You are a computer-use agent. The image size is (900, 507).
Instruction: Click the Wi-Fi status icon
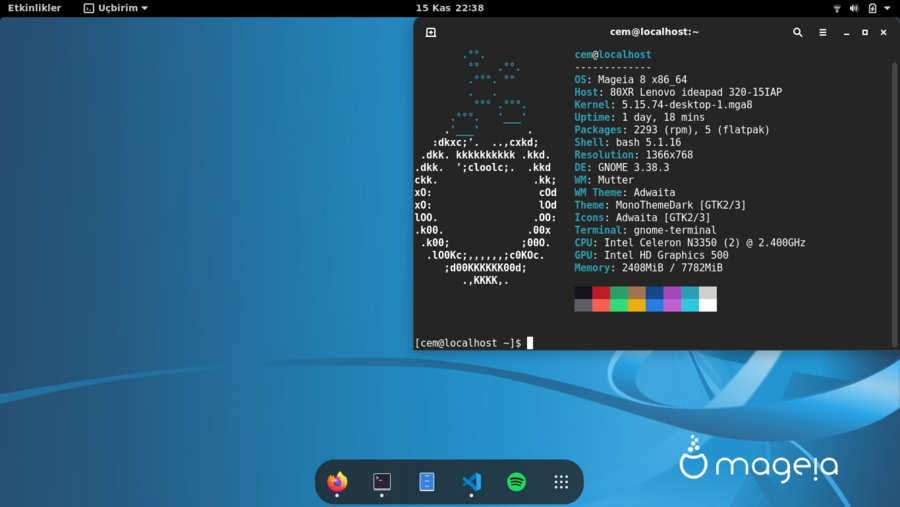(x=837, y=8)
